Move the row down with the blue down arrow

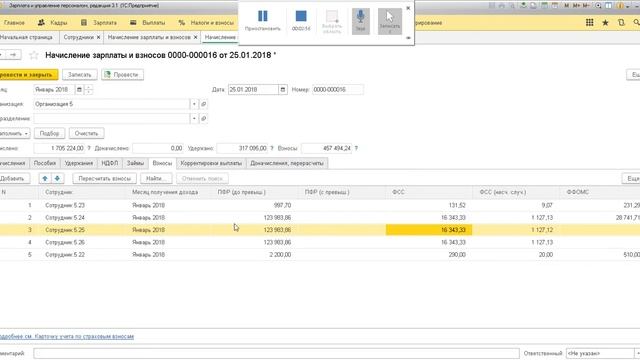coord(57,178)
